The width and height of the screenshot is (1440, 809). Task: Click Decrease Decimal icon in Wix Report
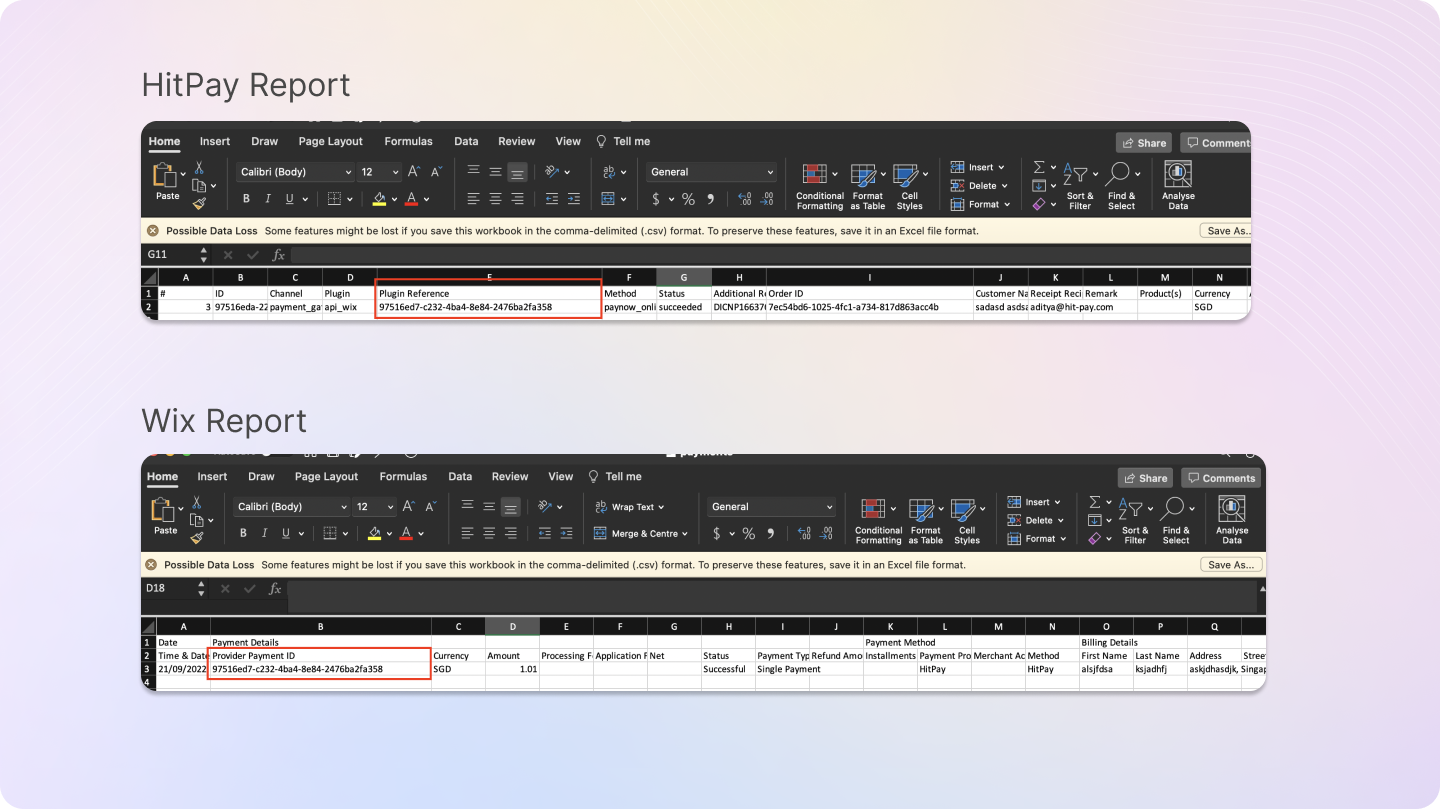pos(825,534)
